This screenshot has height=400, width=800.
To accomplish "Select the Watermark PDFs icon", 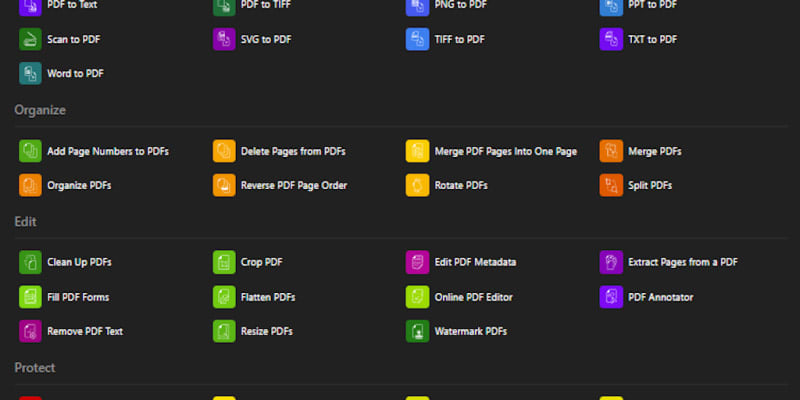I will [417, 331].
